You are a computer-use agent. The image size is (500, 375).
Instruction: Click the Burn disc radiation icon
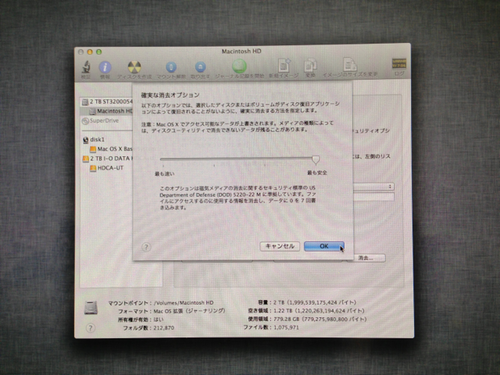pyautogui.click(x=134, y=67)
